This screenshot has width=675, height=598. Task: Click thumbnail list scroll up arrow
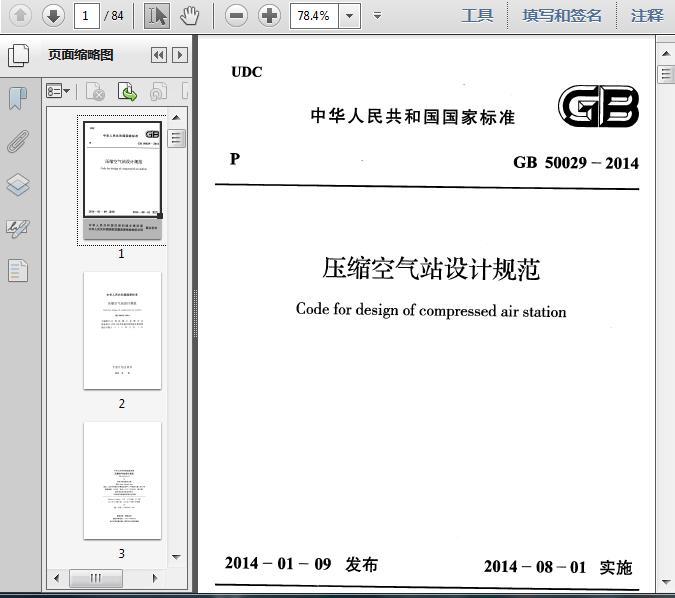click(x=176, y=118)
